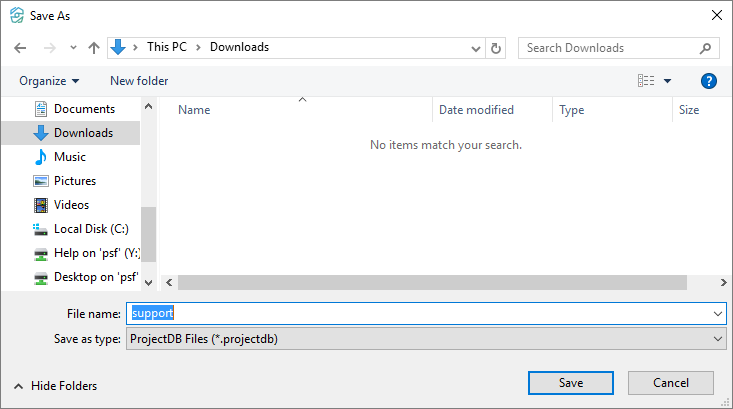Click the Back navigation arrow
Screen dimensions: 733x409
click(x=20, y=48)
